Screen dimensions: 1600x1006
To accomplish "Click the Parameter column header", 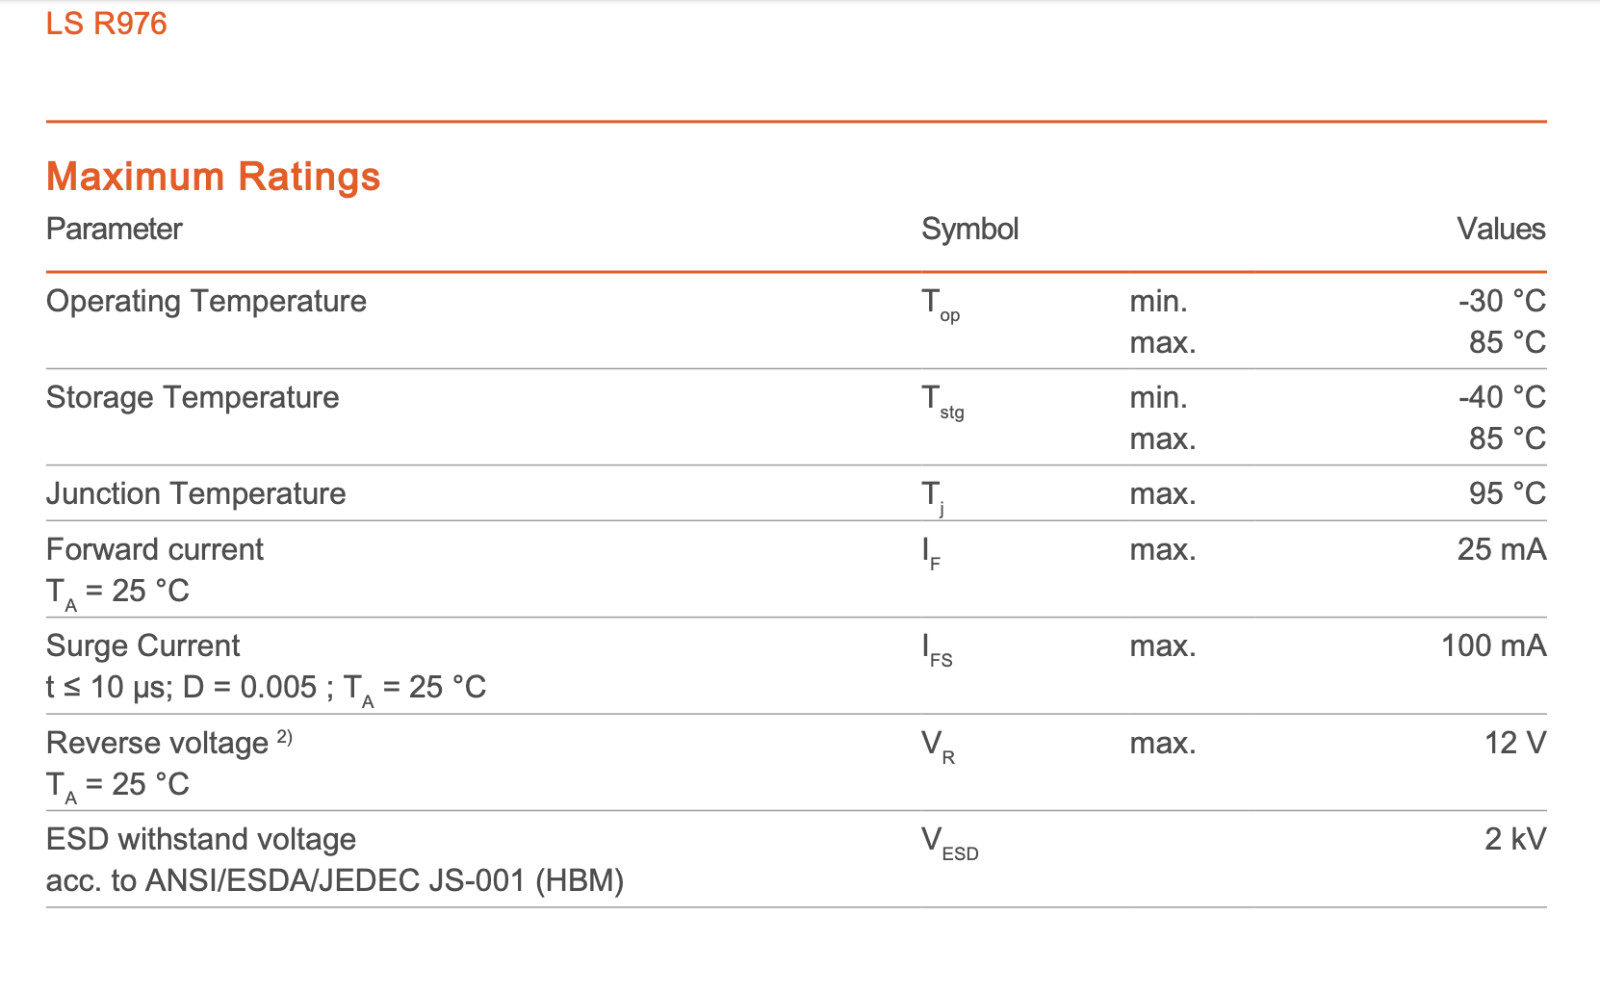I will coord(114,229).
